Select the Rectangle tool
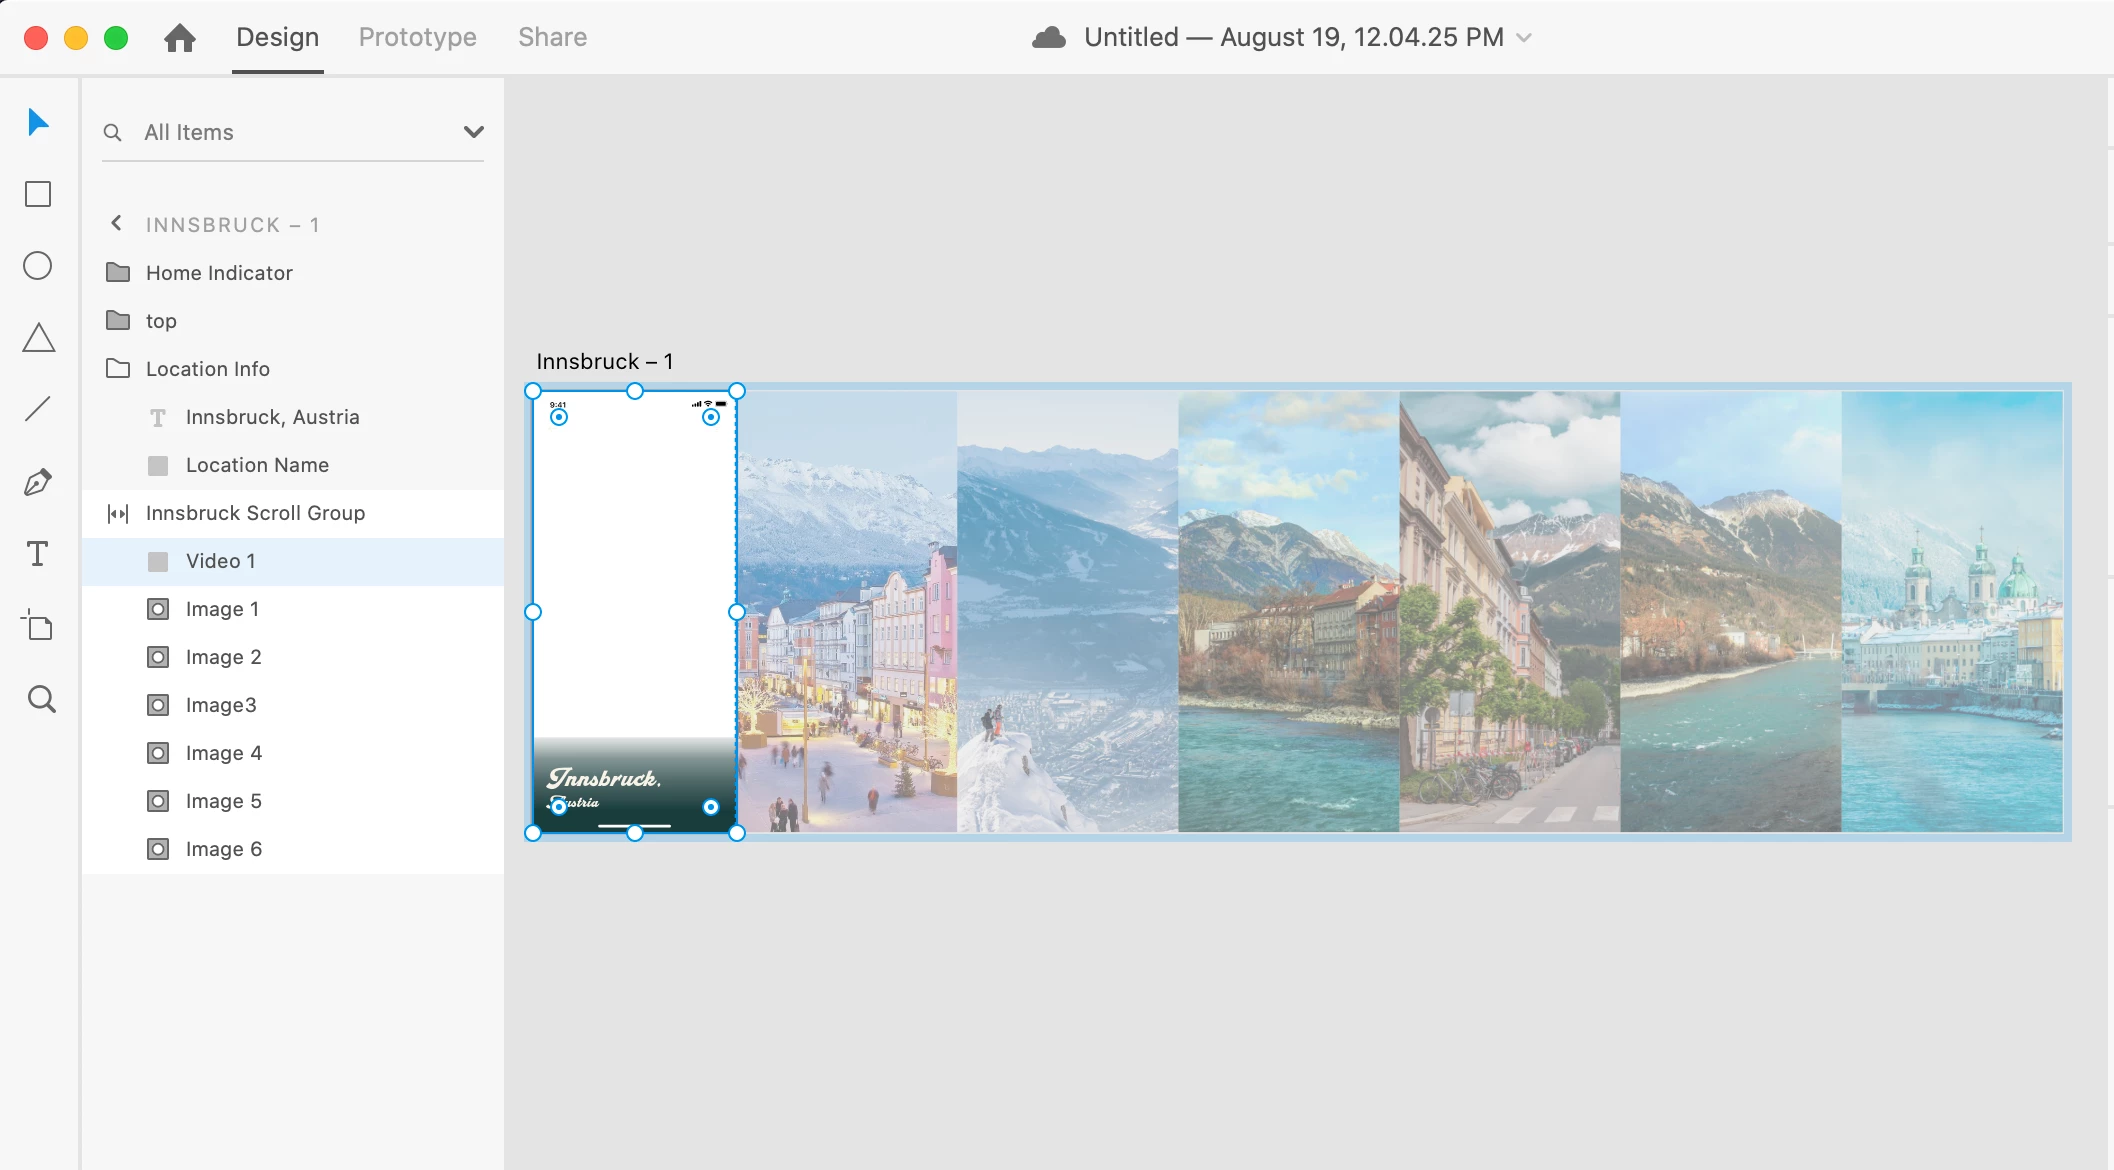Viewport: 2114px width, 1170px height. pos(38,194)
